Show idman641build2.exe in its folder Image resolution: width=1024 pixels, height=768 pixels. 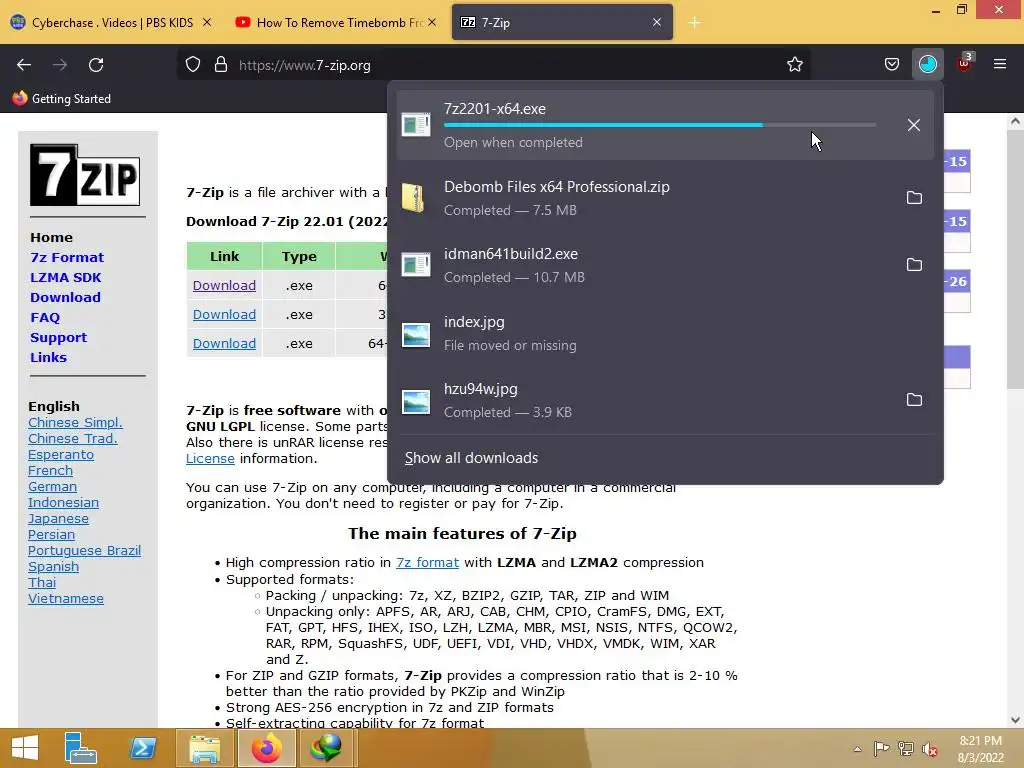coord(914,264)
